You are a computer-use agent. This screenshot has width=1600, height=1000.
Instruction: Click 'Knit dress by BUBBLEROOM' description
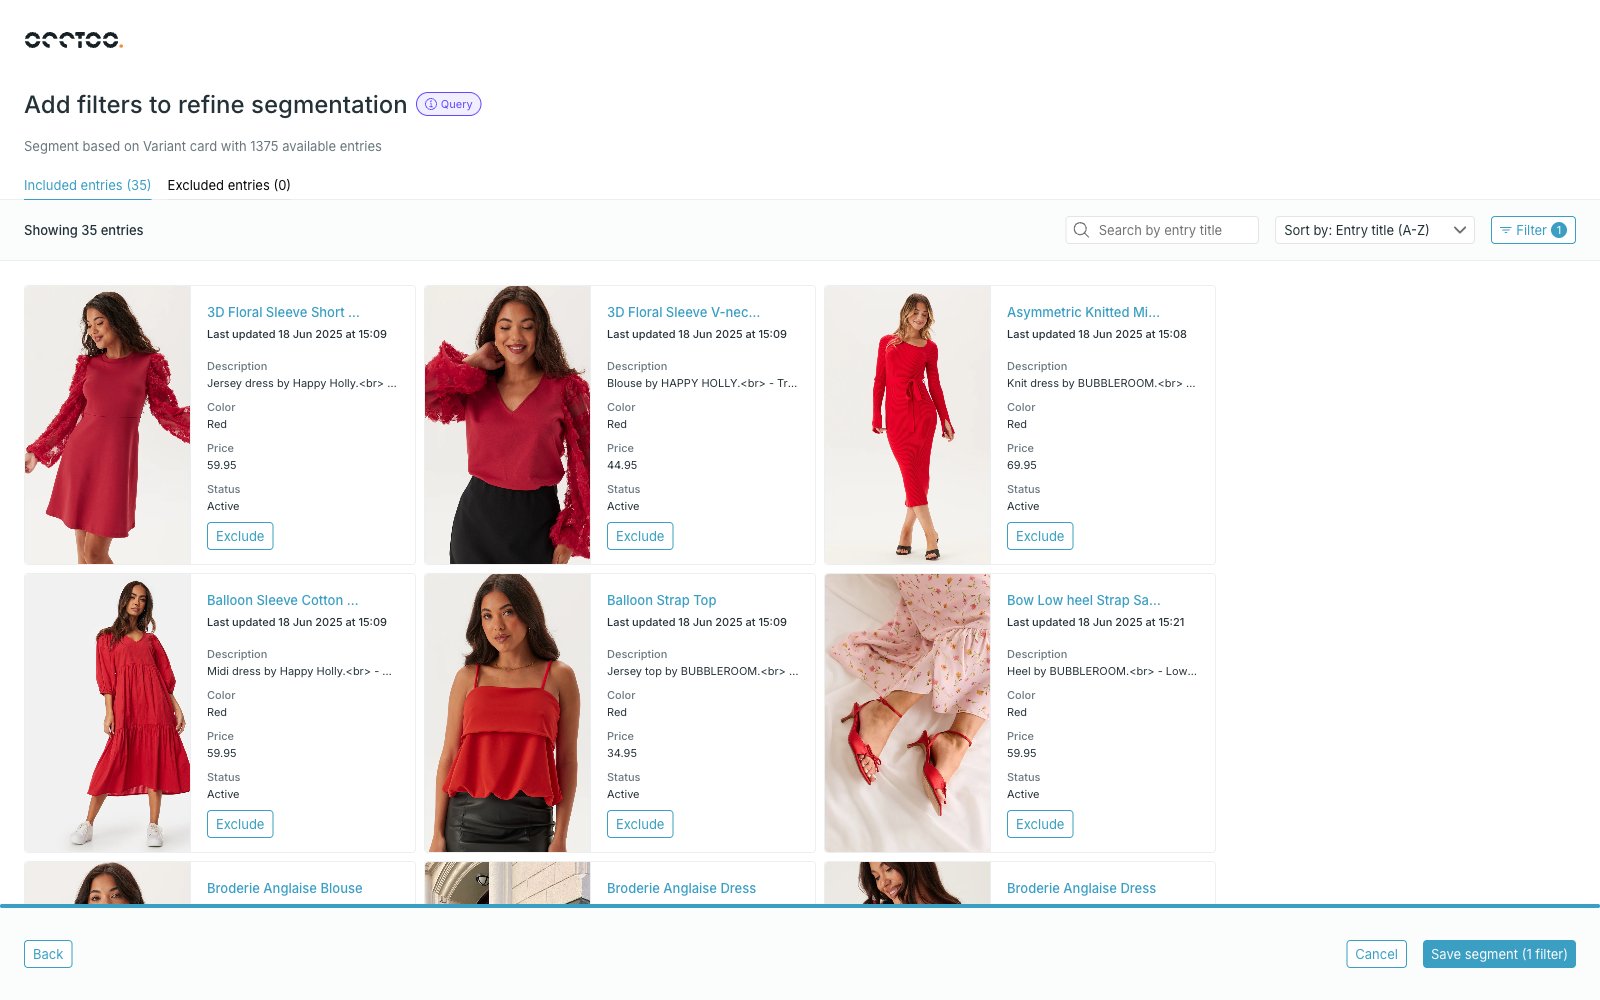click(x=1101, y=383)
